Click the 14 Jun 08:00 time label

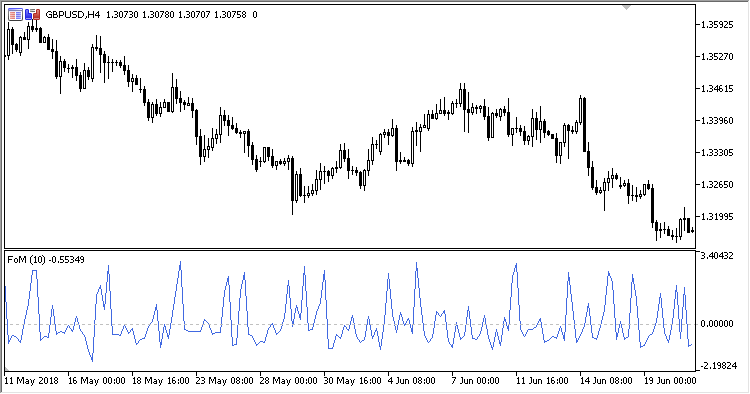click(x=607, y=381)
